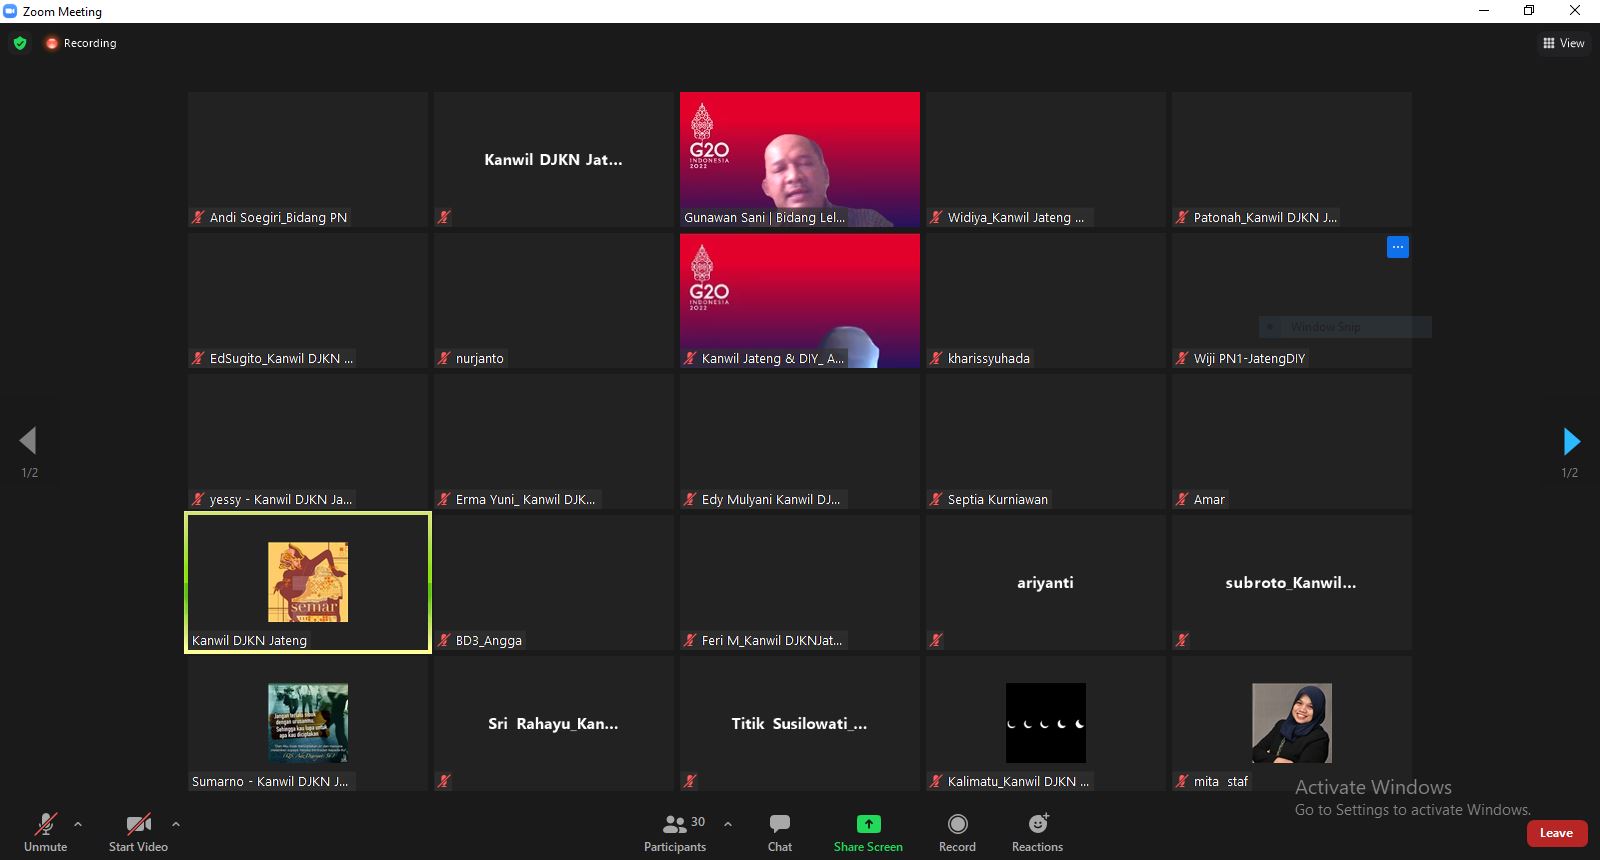Unmute the microphone
The height and width of the screenshot is (860, 1600).
point(45,832)
